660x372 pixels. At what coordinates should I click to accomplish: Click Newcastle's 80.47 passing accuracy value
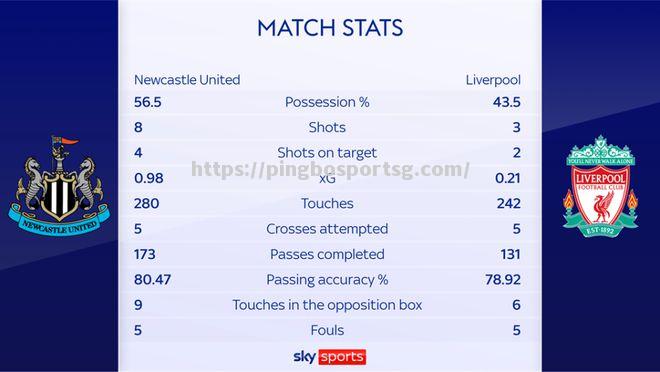[x=152, y=279]
